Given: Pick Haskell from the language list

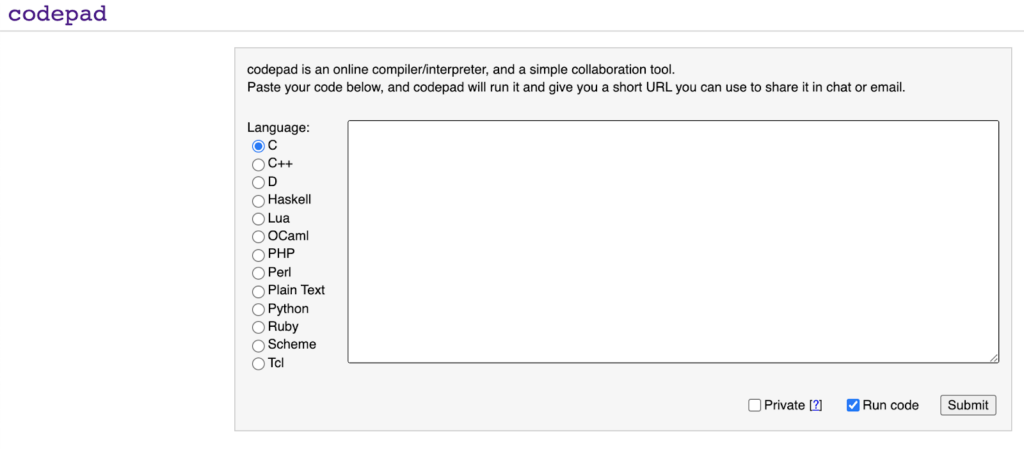Looking at the screenshot, I should [258, 200].
